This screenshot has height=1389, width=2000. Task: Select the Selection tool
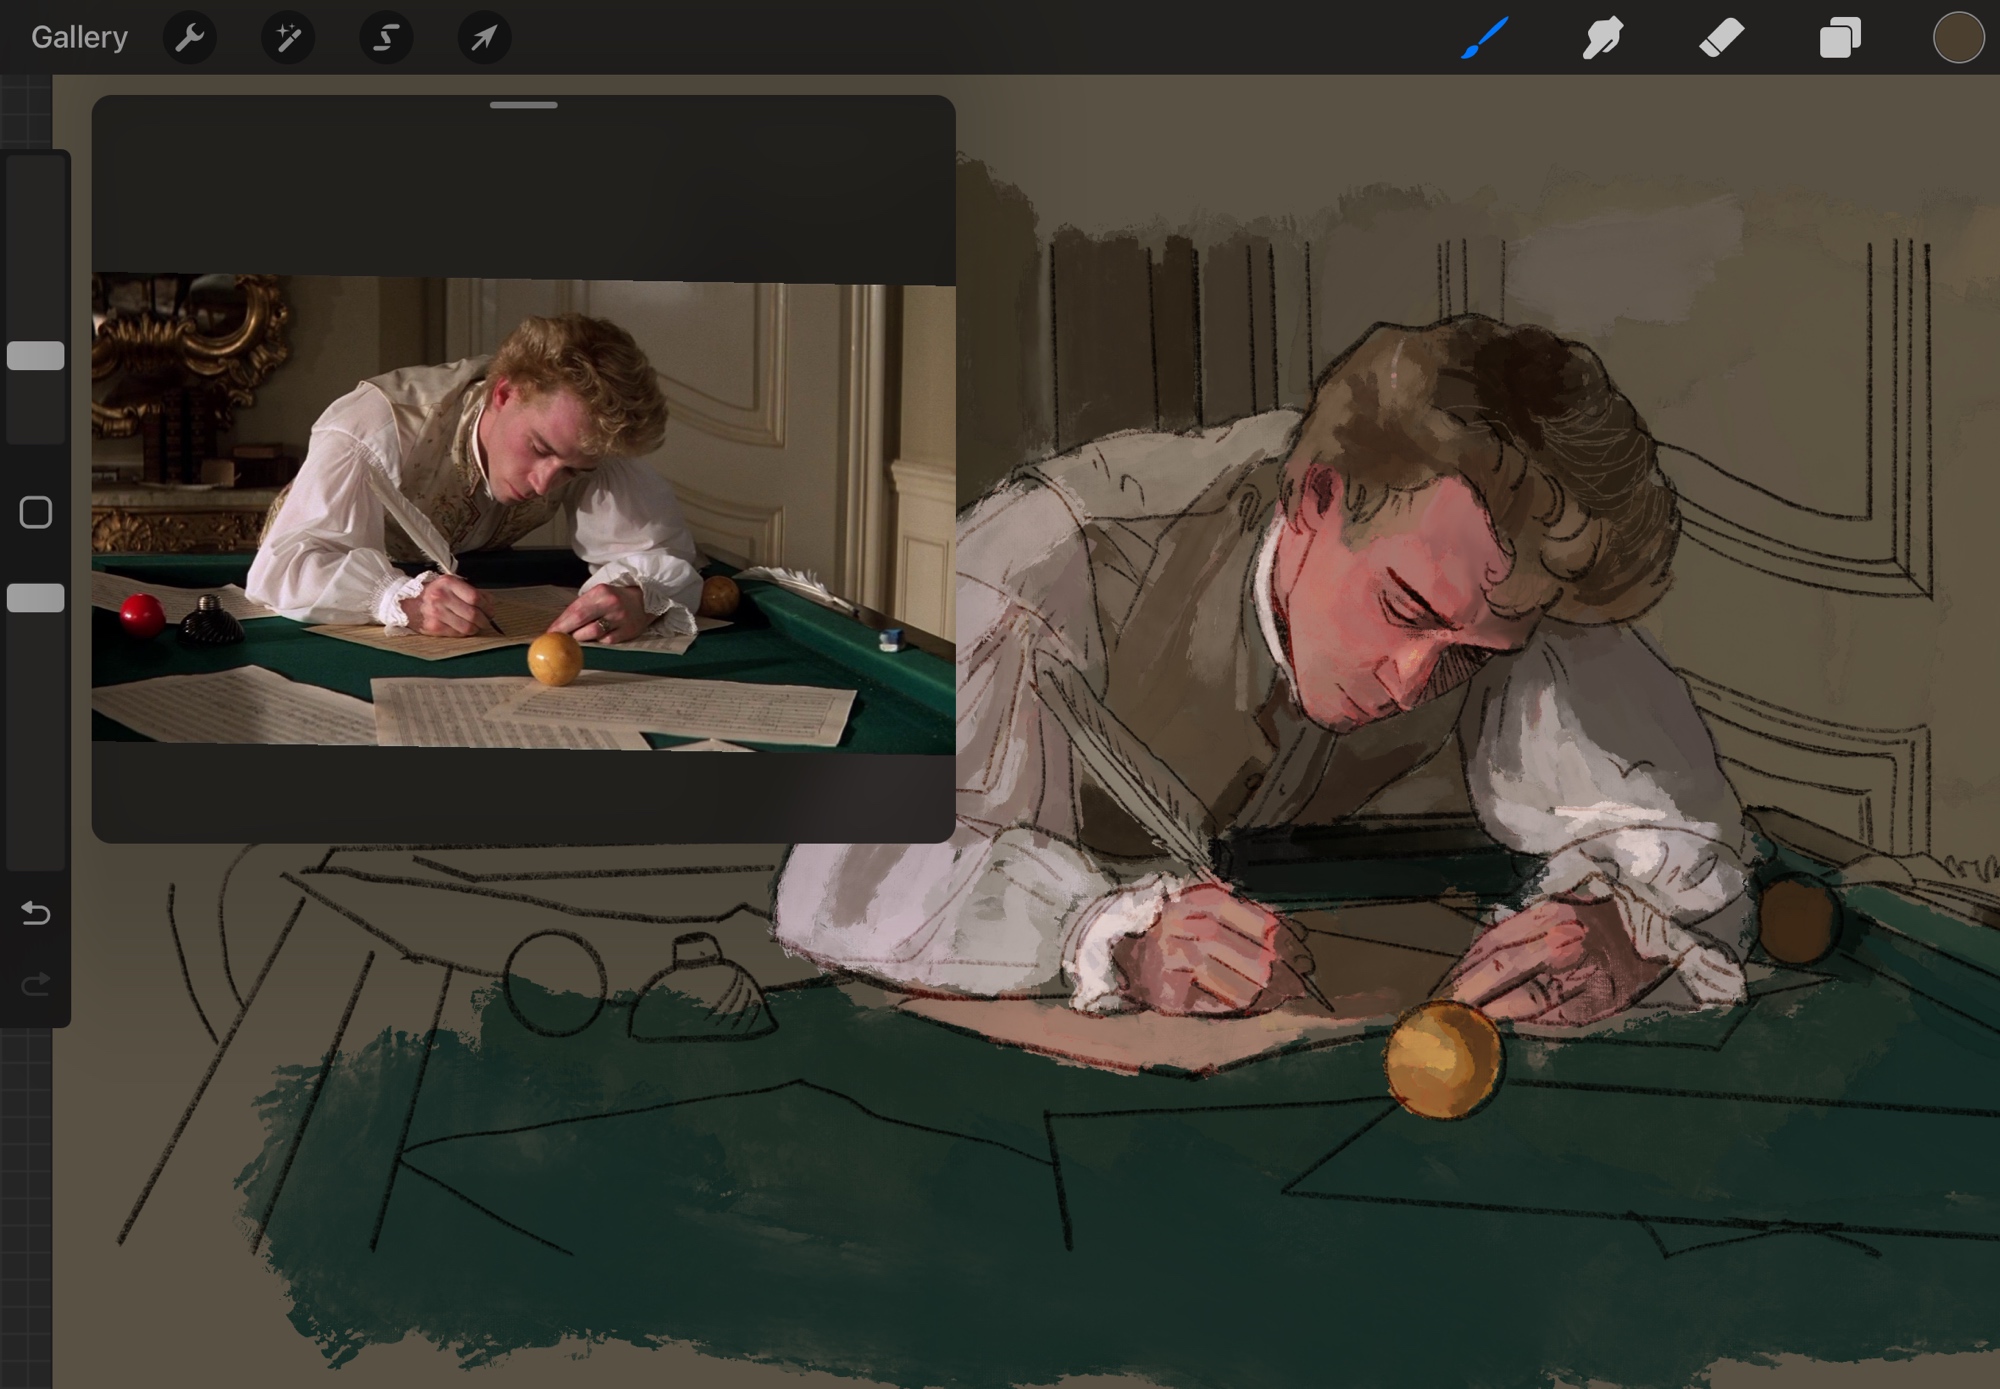point(386,38)
